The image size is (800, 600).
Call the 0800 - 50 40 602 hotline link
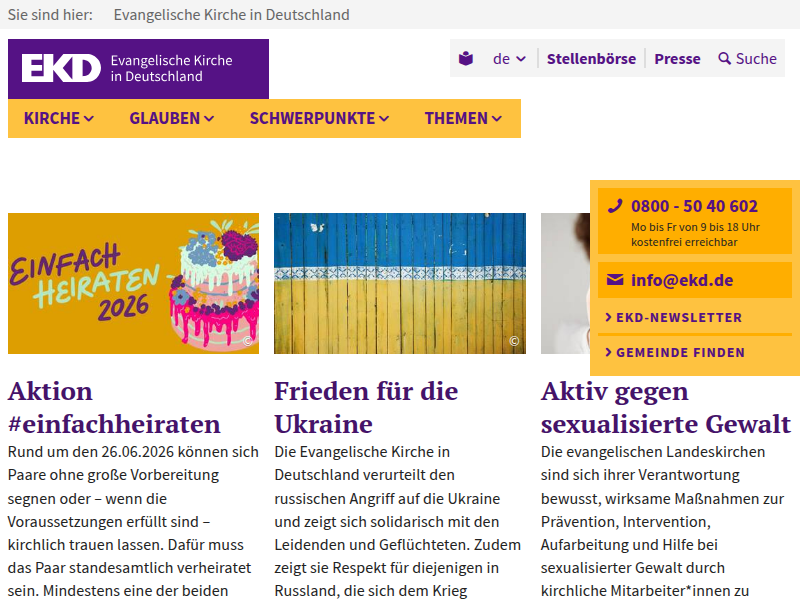coord(694,206)
